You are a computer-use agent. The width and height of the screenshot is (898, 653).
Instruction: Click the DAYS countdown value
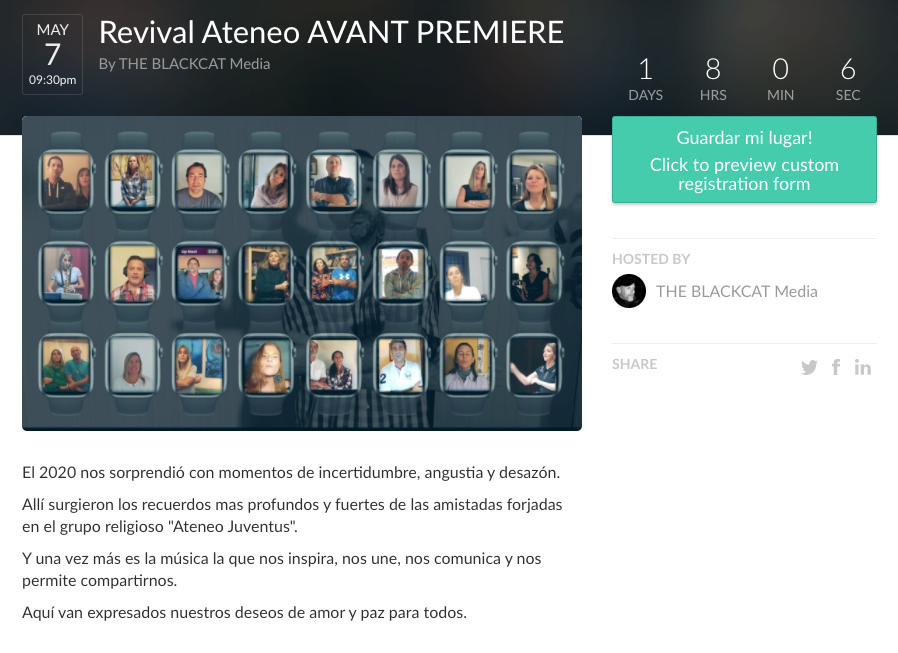(645, 69)
